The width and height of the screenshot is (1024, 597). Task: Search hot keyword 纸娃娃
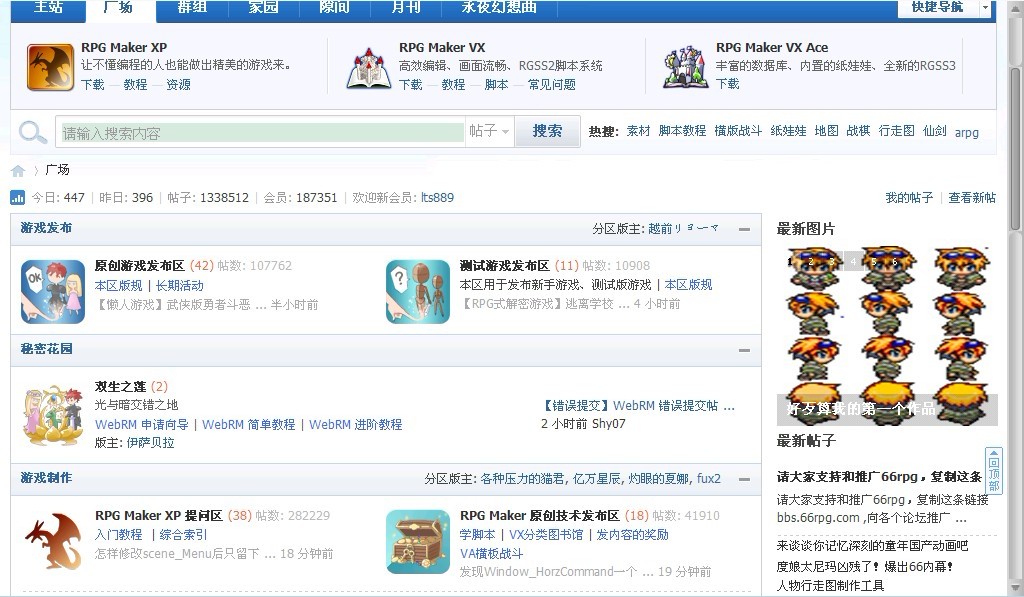click(x=788, y=131)
